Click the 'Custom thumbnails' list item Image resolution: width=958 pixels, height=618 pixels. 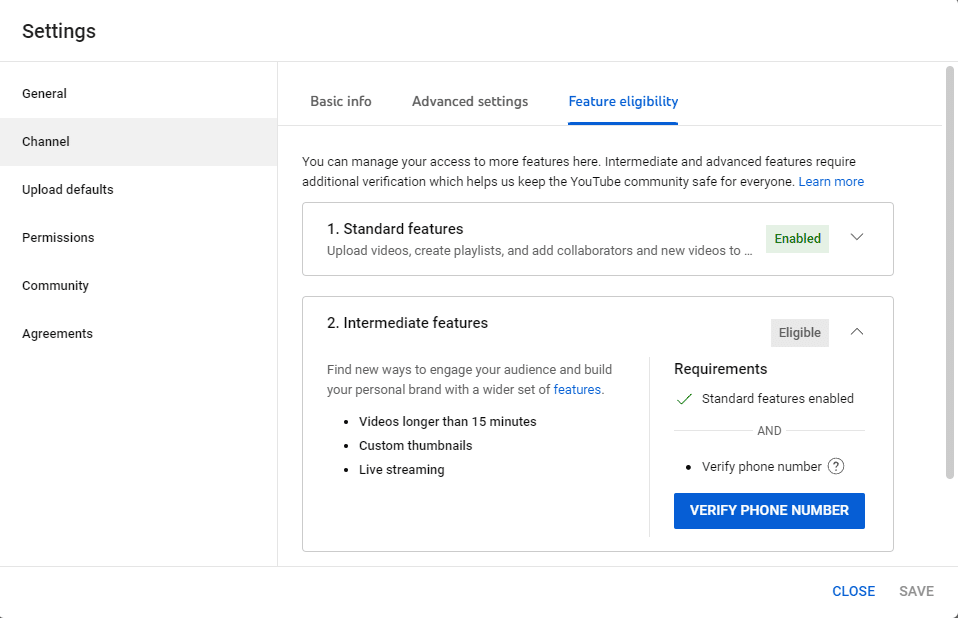[415, 446]
